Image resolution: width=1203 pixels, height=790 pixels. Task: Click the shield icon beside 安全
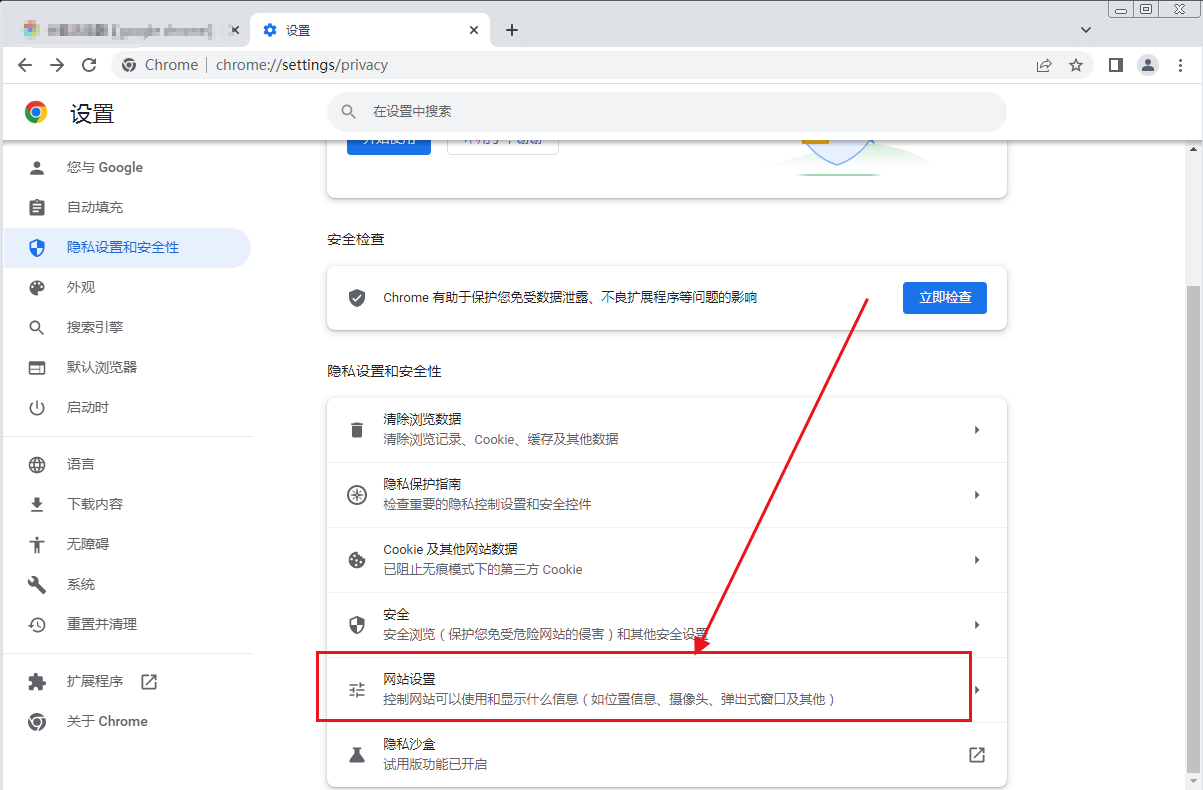[x=357, y=625]
